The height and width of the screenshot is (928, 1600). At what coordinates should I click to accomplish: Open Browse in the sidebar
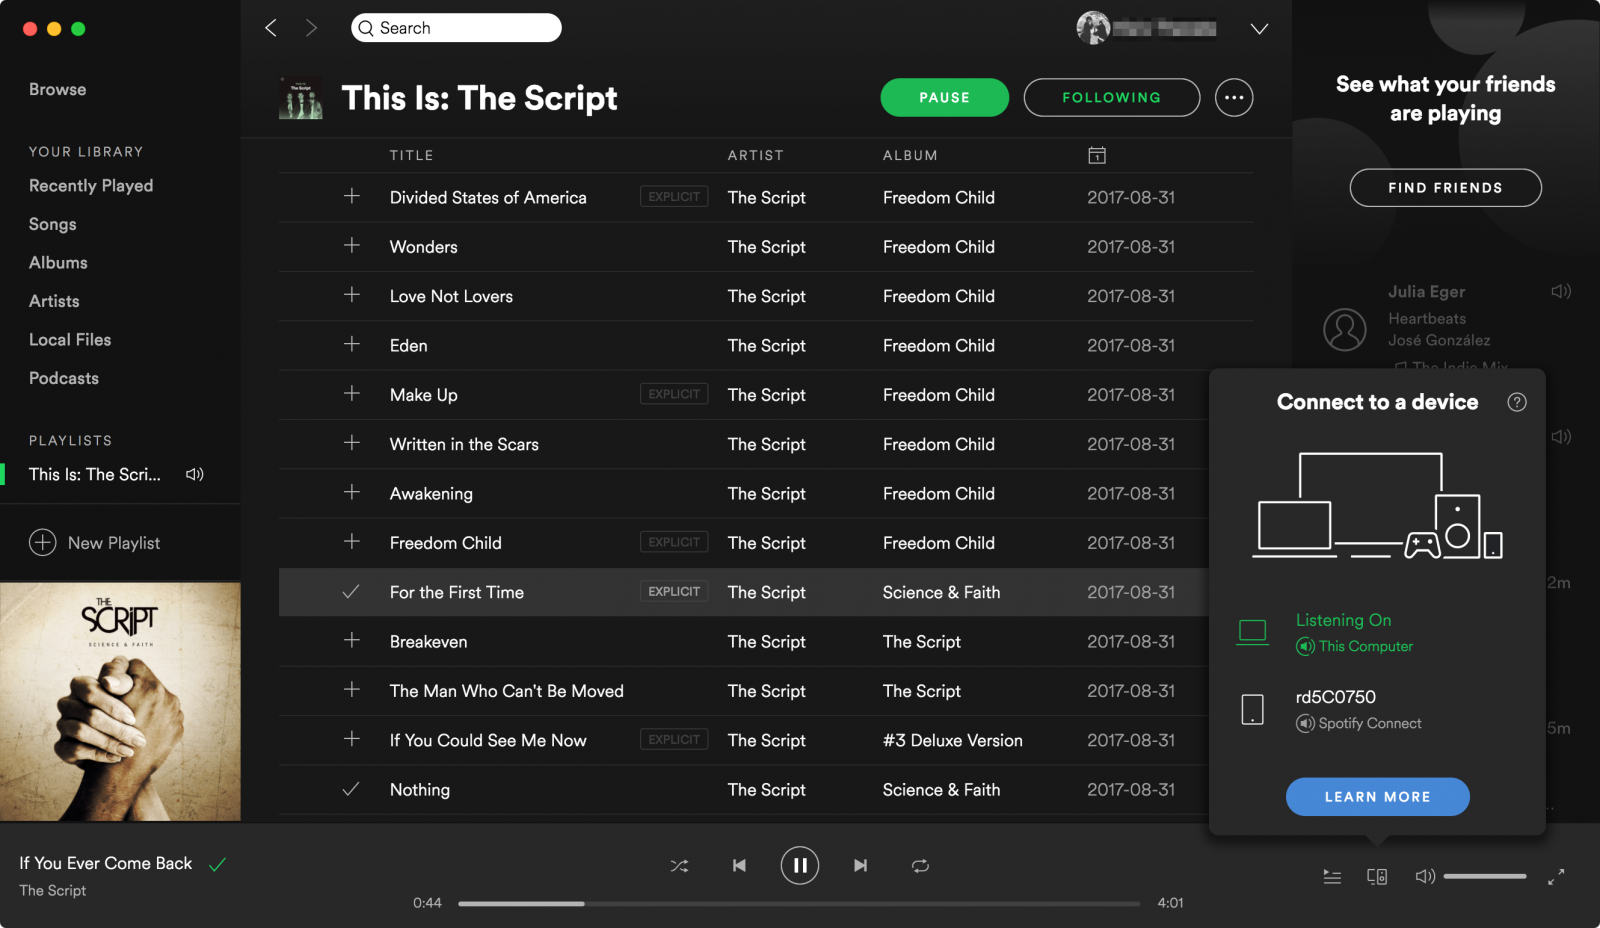58,89
